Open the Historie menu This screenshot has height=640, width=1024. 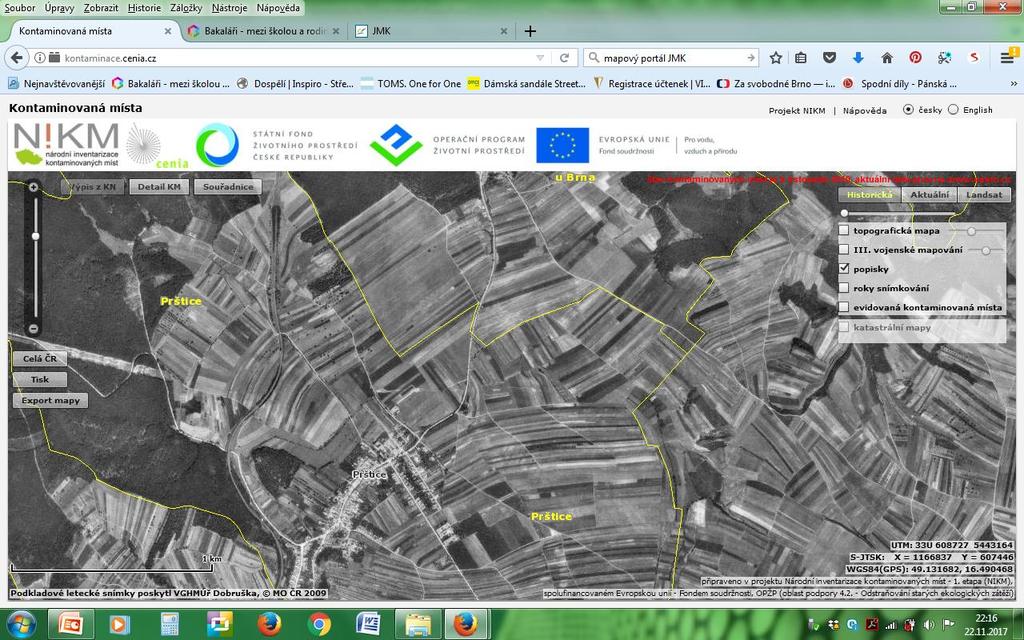pyautogui.click(x=144, y=8)
